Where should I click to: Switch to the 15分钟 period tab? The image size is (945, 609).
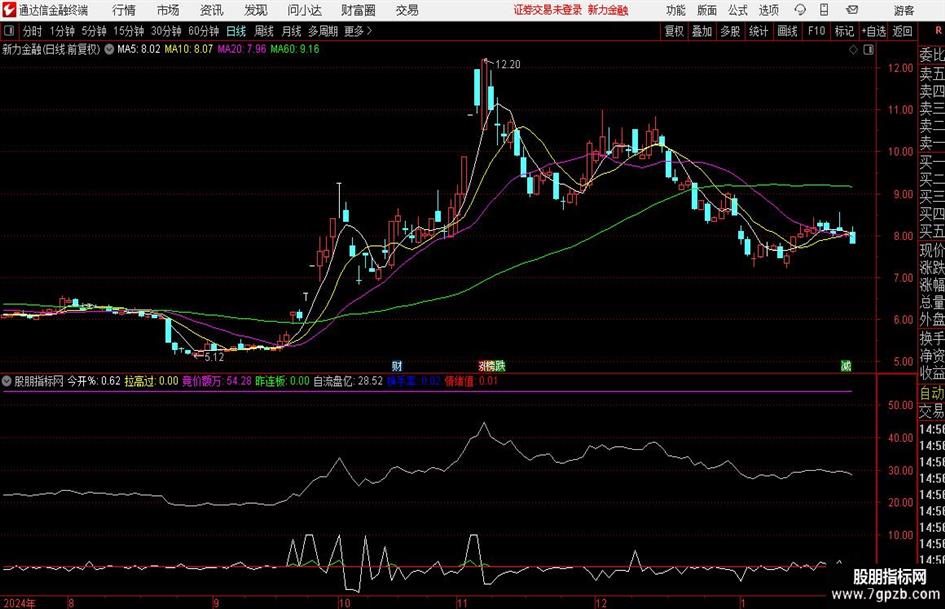[x=128, y=31]
